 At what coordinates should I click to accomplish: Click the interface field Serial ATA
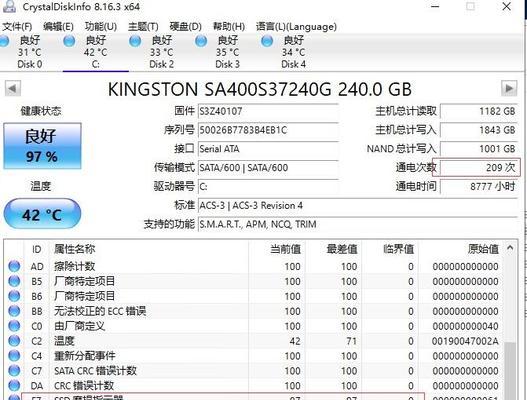[268, 149]
